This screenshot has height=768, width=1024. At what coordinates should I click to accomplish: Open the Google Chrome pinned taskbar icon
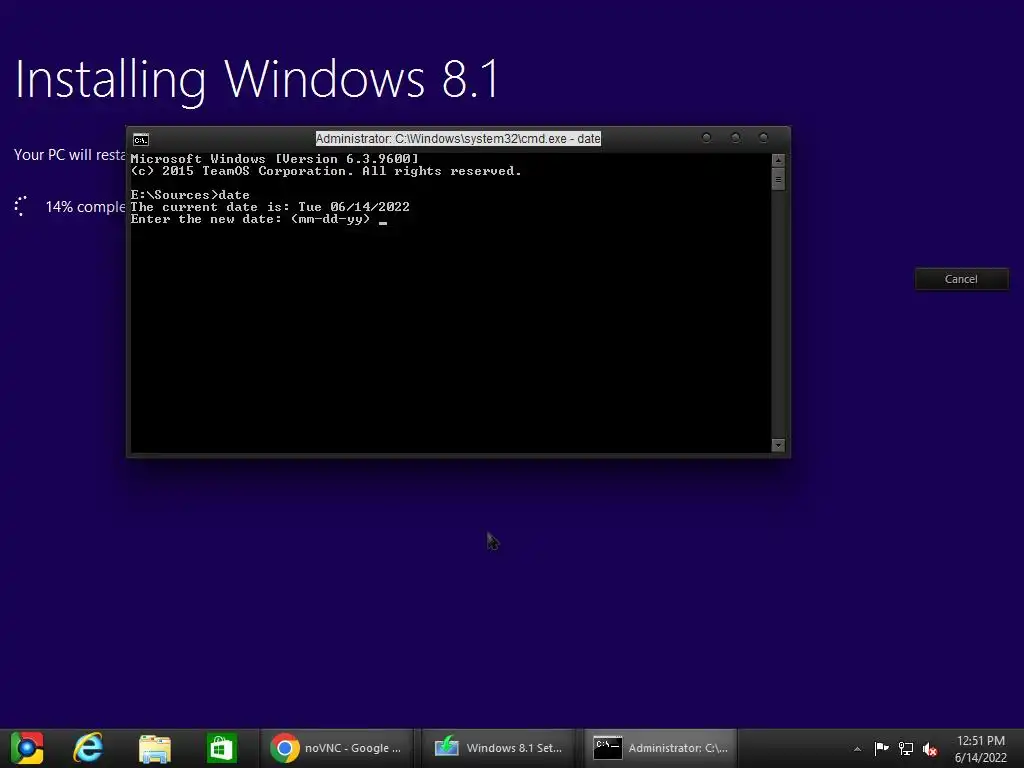click(x=27, y=748)
